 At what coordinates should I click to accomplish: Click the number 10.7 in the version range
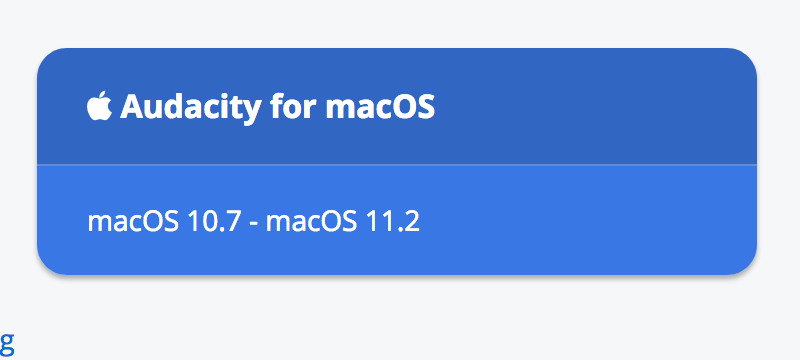point(214,222)
